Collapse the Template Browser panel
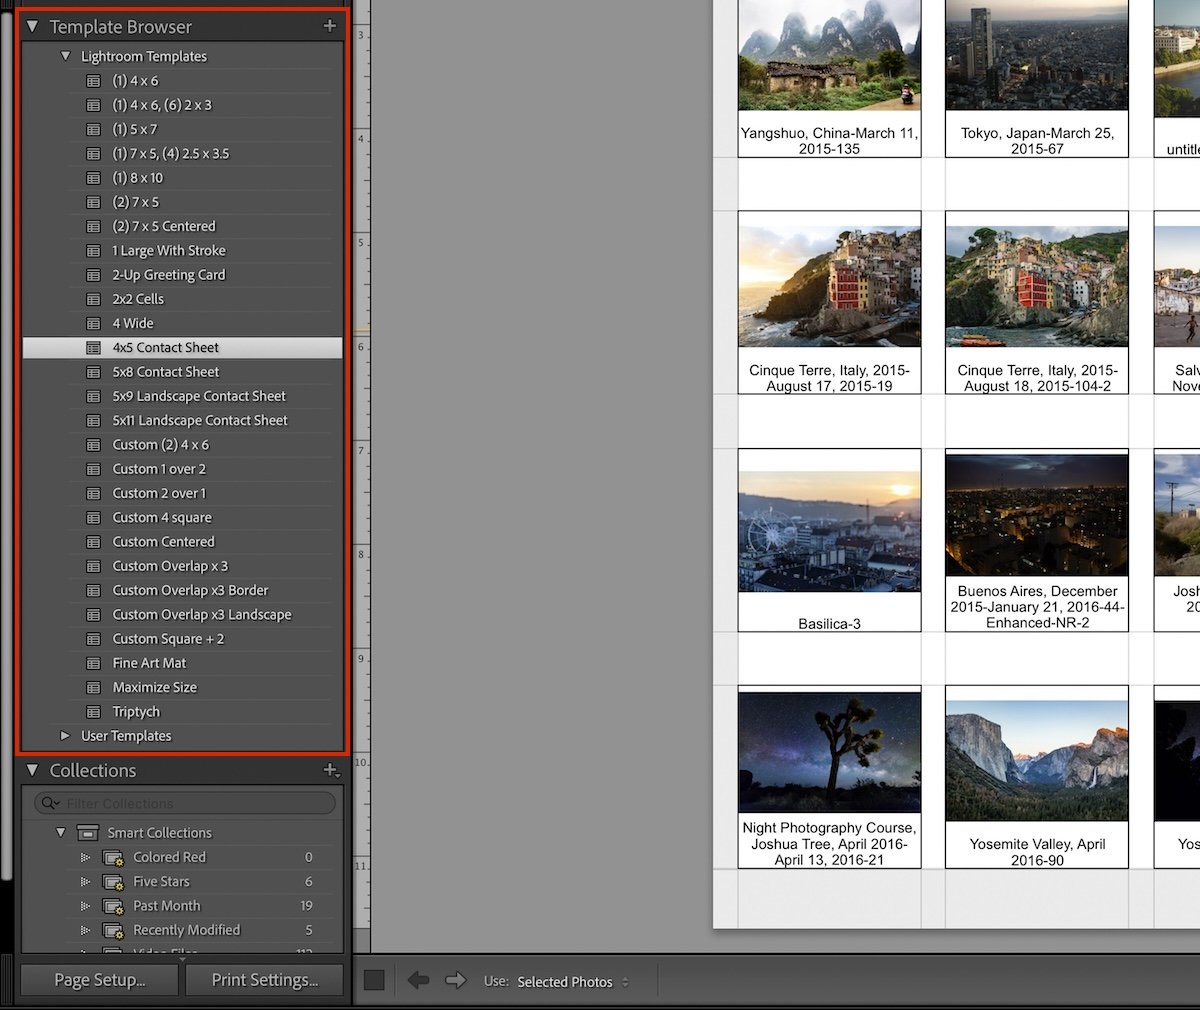This screenshot has height=1010, width=1200. point(32,26)
